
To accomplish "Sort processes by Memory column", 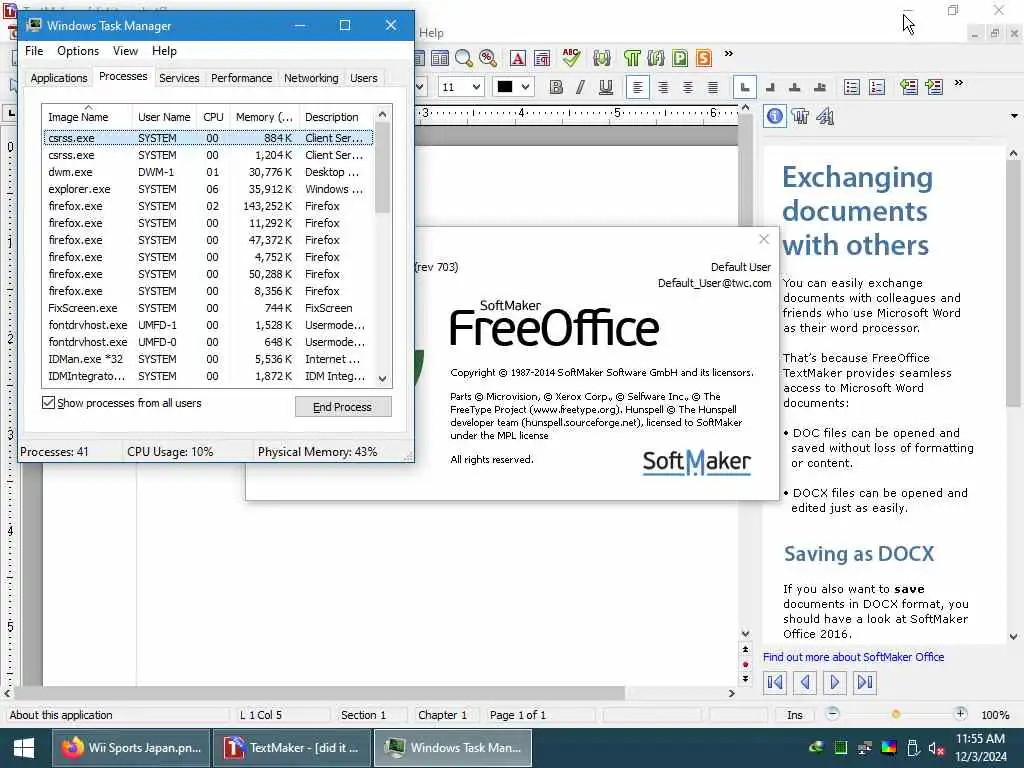I will (x=264, y=117).
